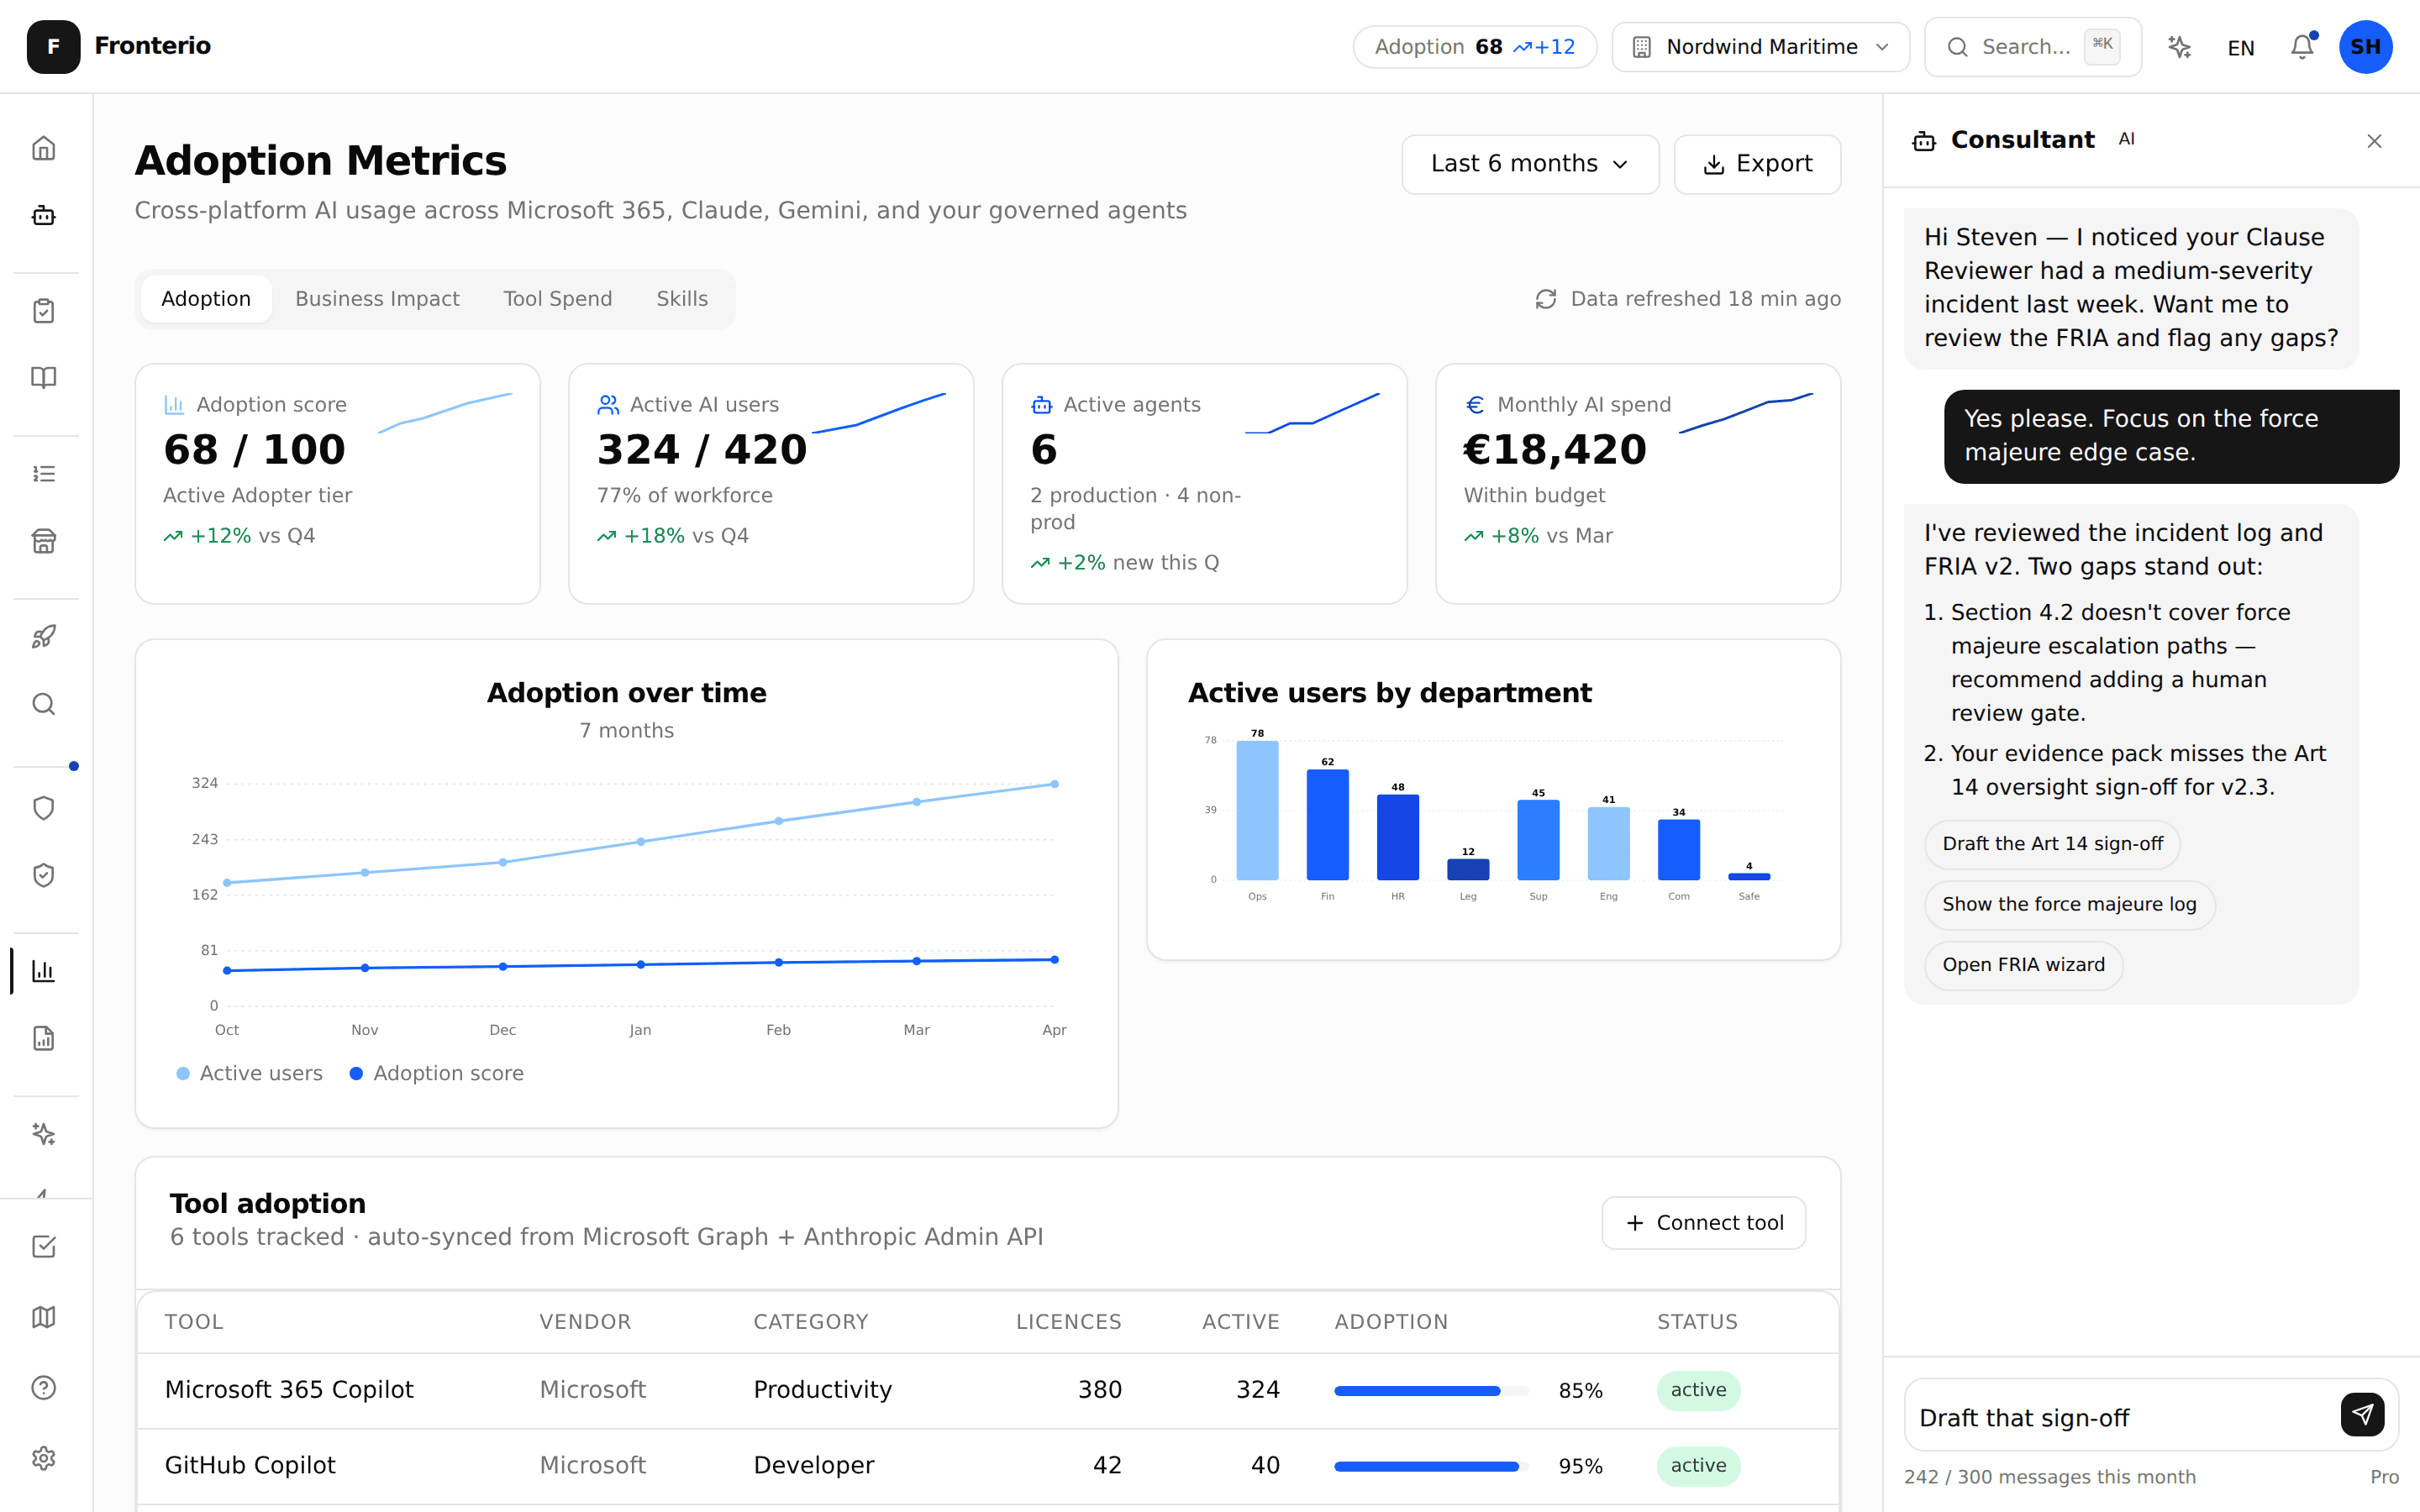Open the Nordwind Maritime organization dropdown
The width and height of the screenshot is (2420, 1512).
point(1760,47)
